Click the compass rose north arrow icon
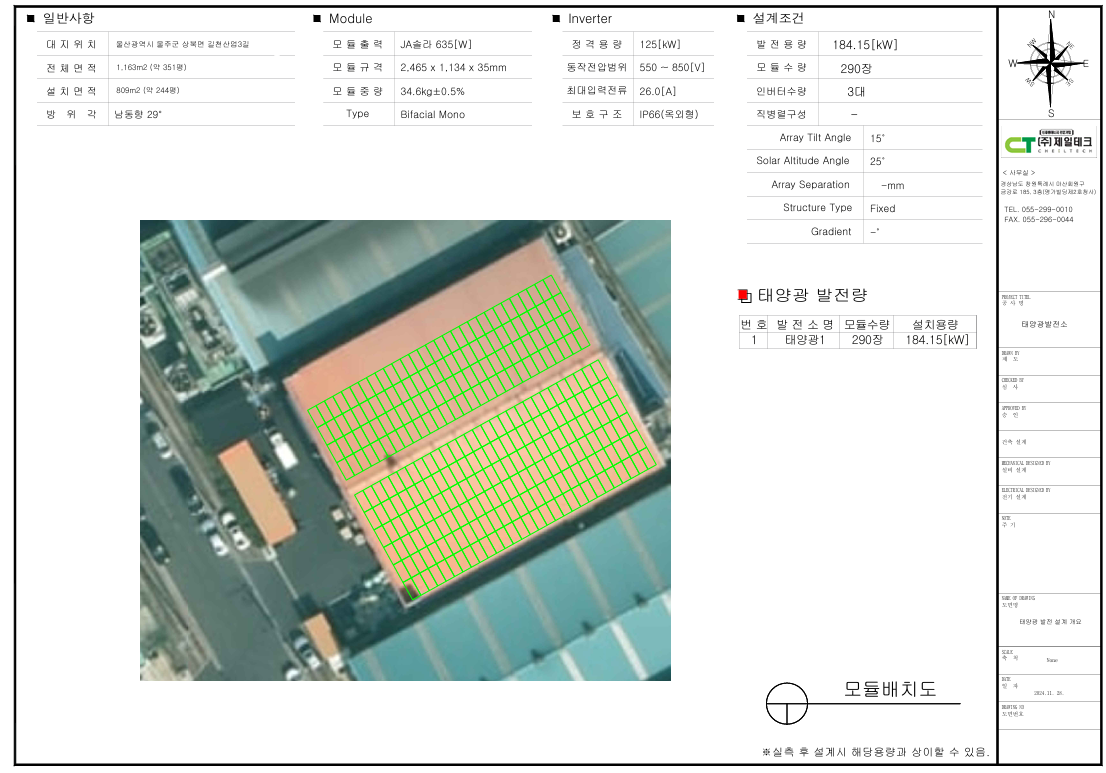This screenshot has height=773, width=1106. tap(1050, 63)
